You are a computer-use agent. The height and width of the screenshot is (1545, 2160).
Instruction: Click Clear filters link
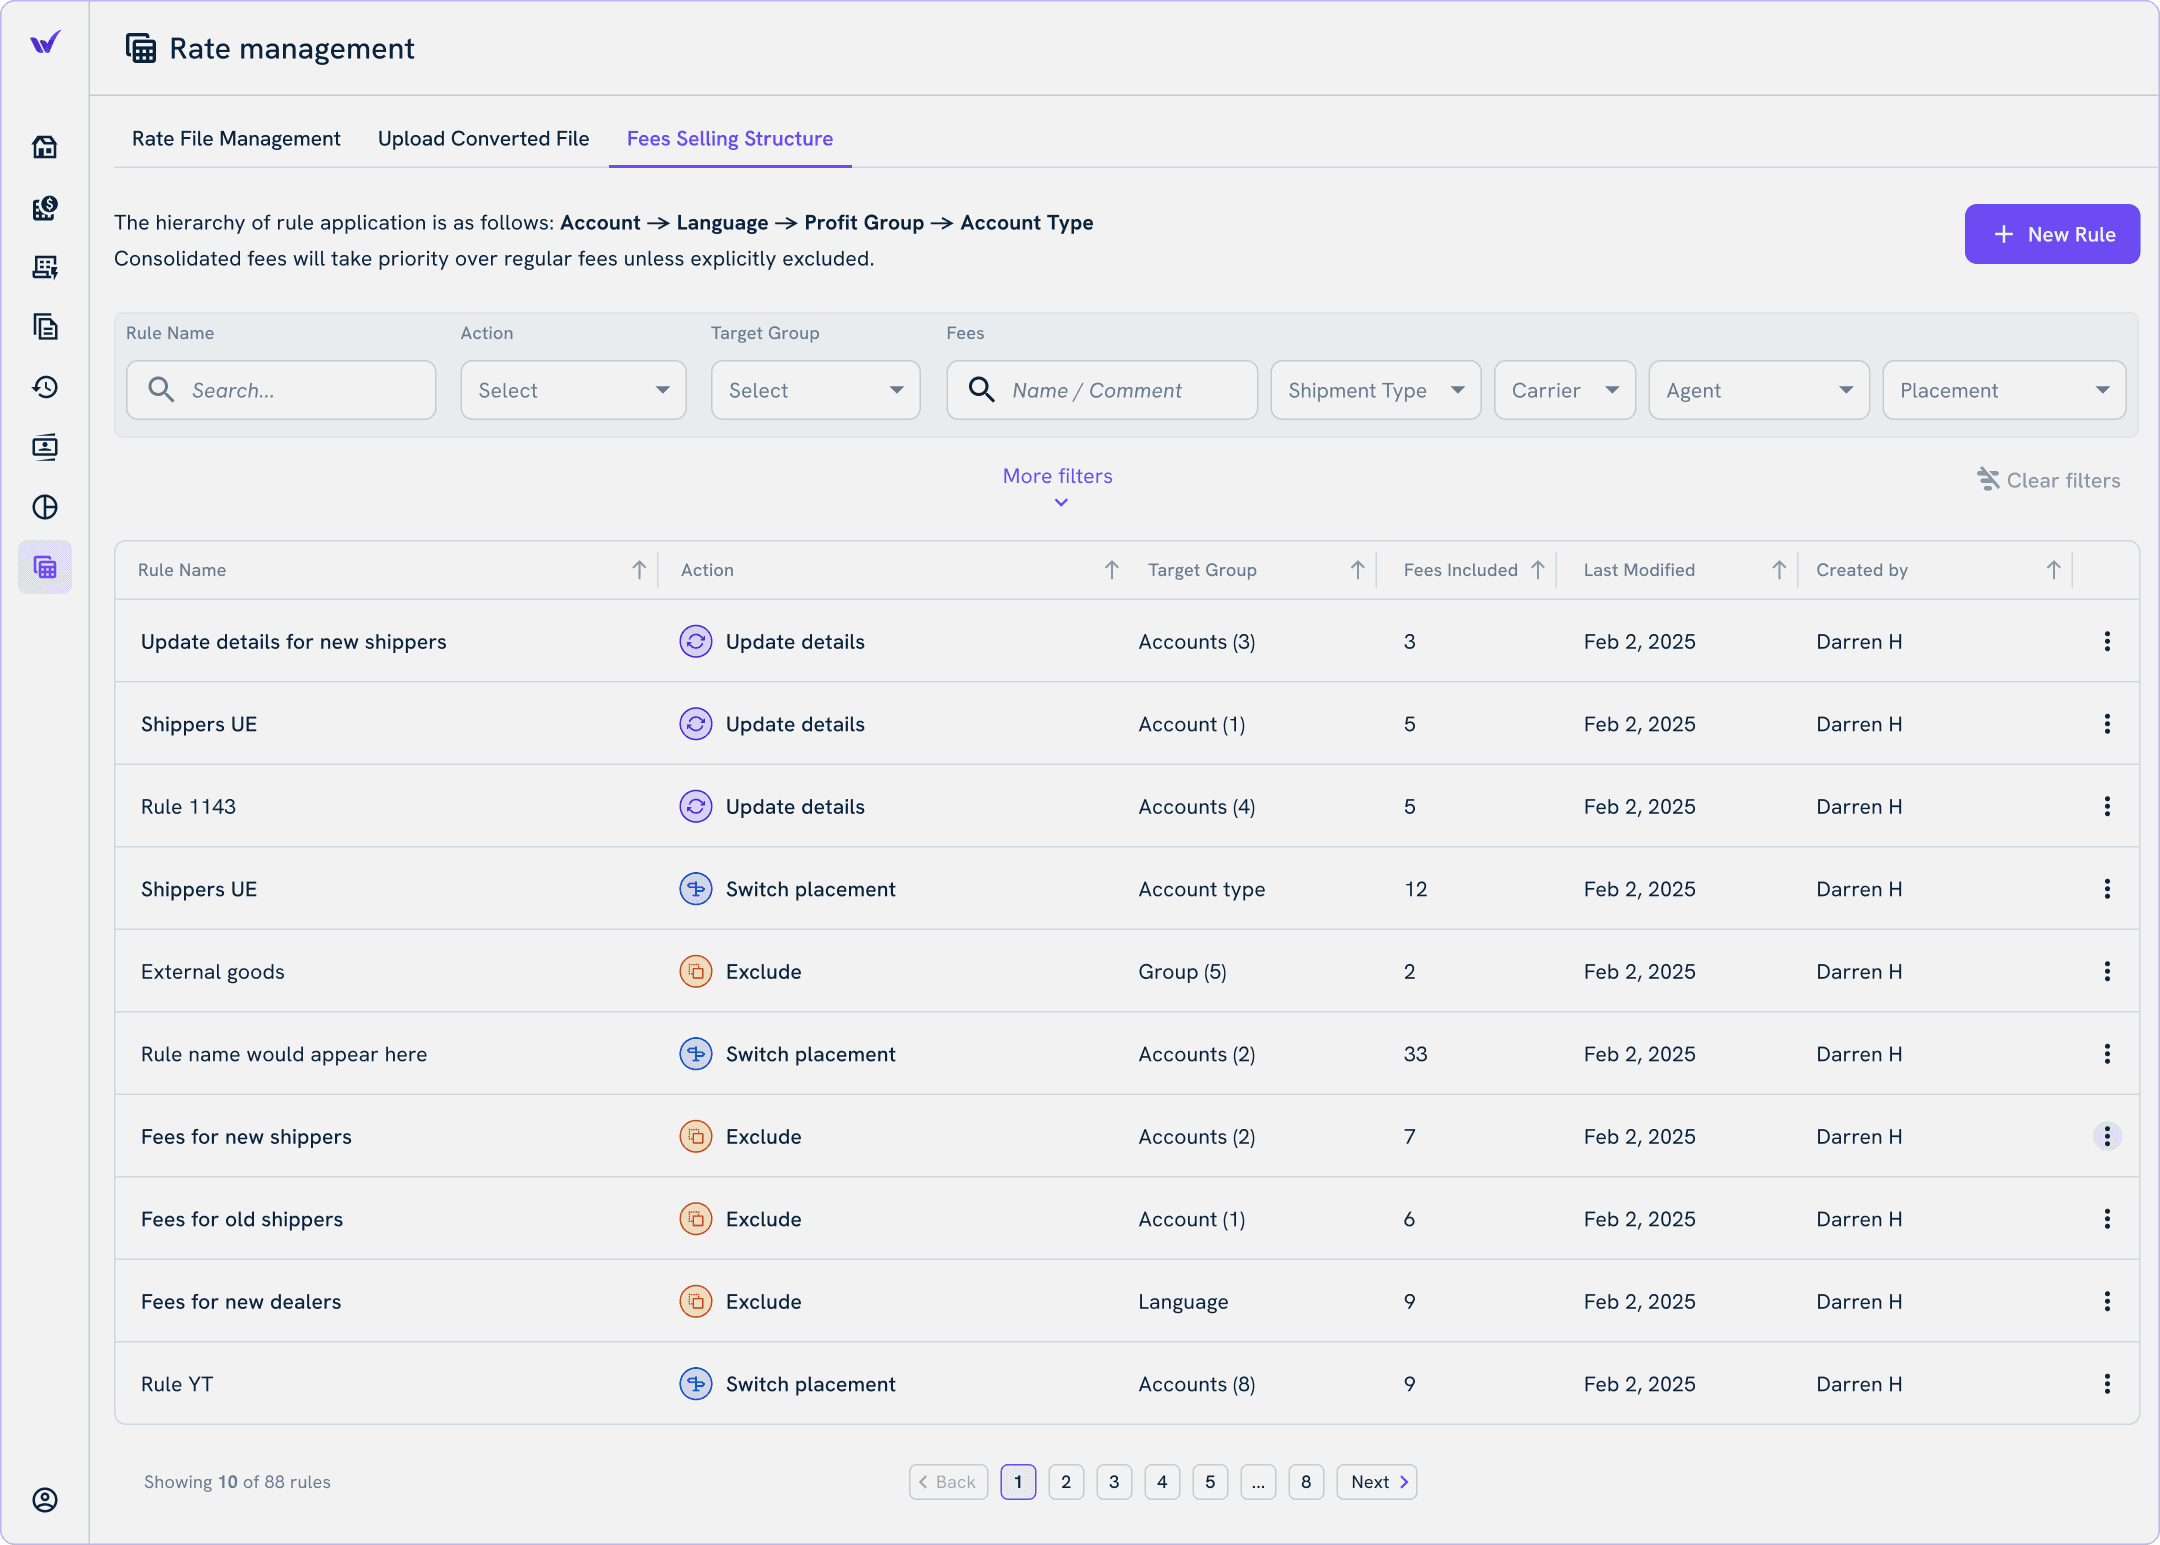click(x=2049, y=480)
